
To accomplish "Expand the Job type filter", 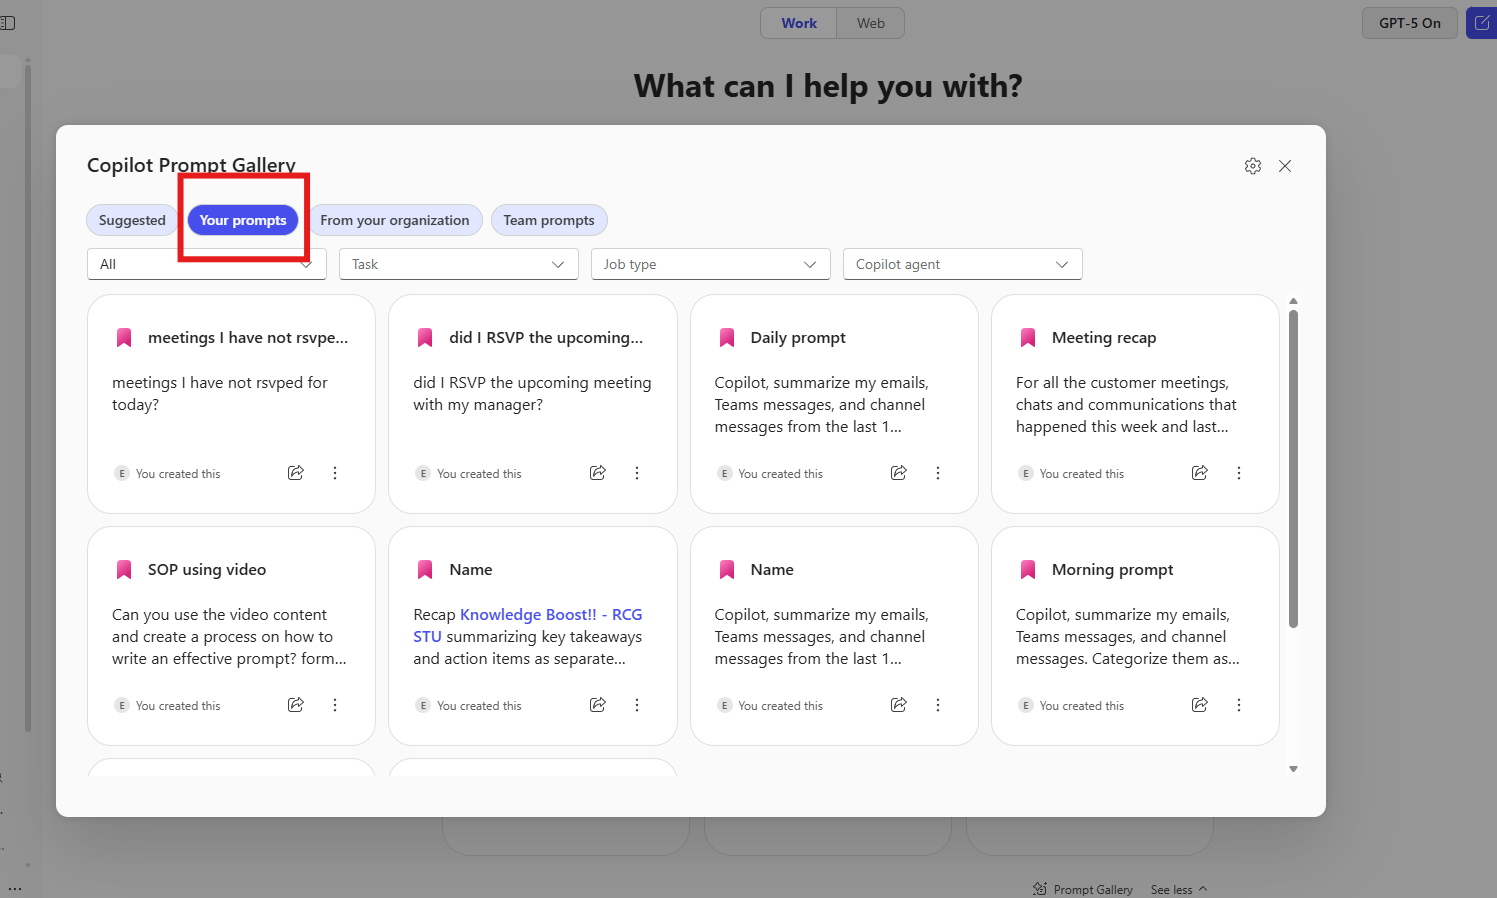I will (710, 263).
